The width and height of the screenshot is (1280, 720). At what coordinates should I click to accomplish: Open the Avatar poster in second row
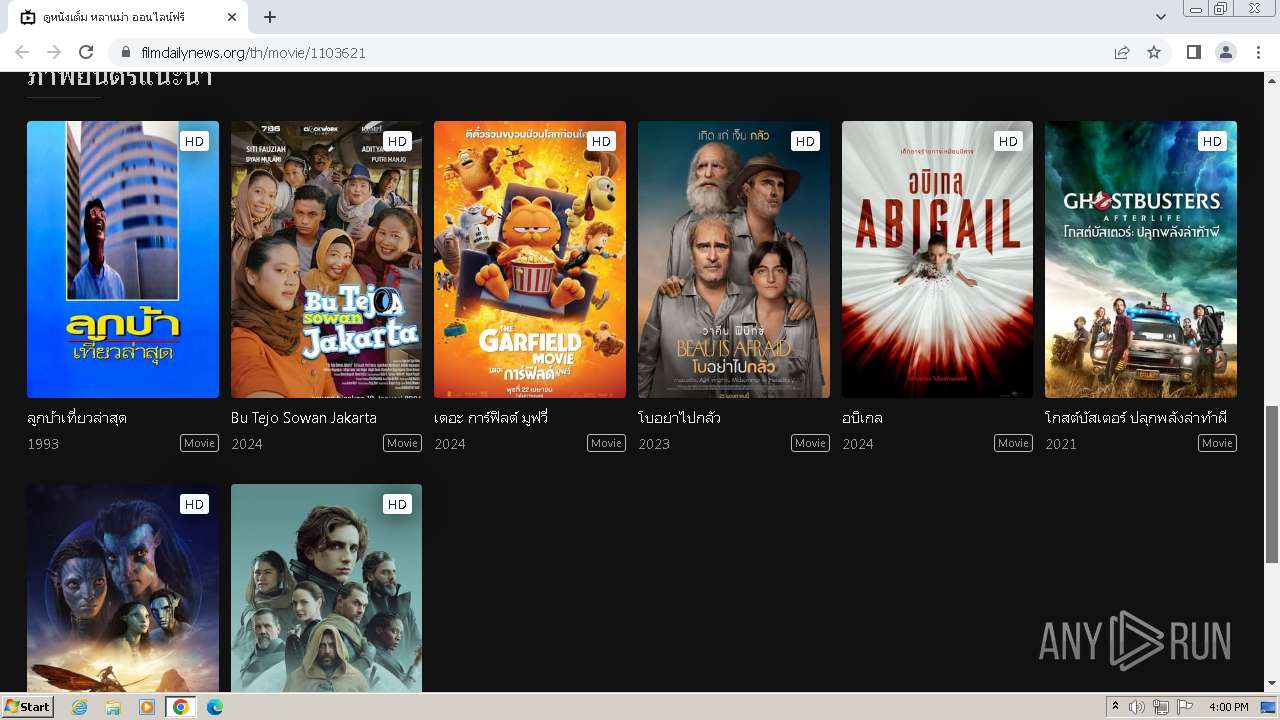click(x=123, y=588)
